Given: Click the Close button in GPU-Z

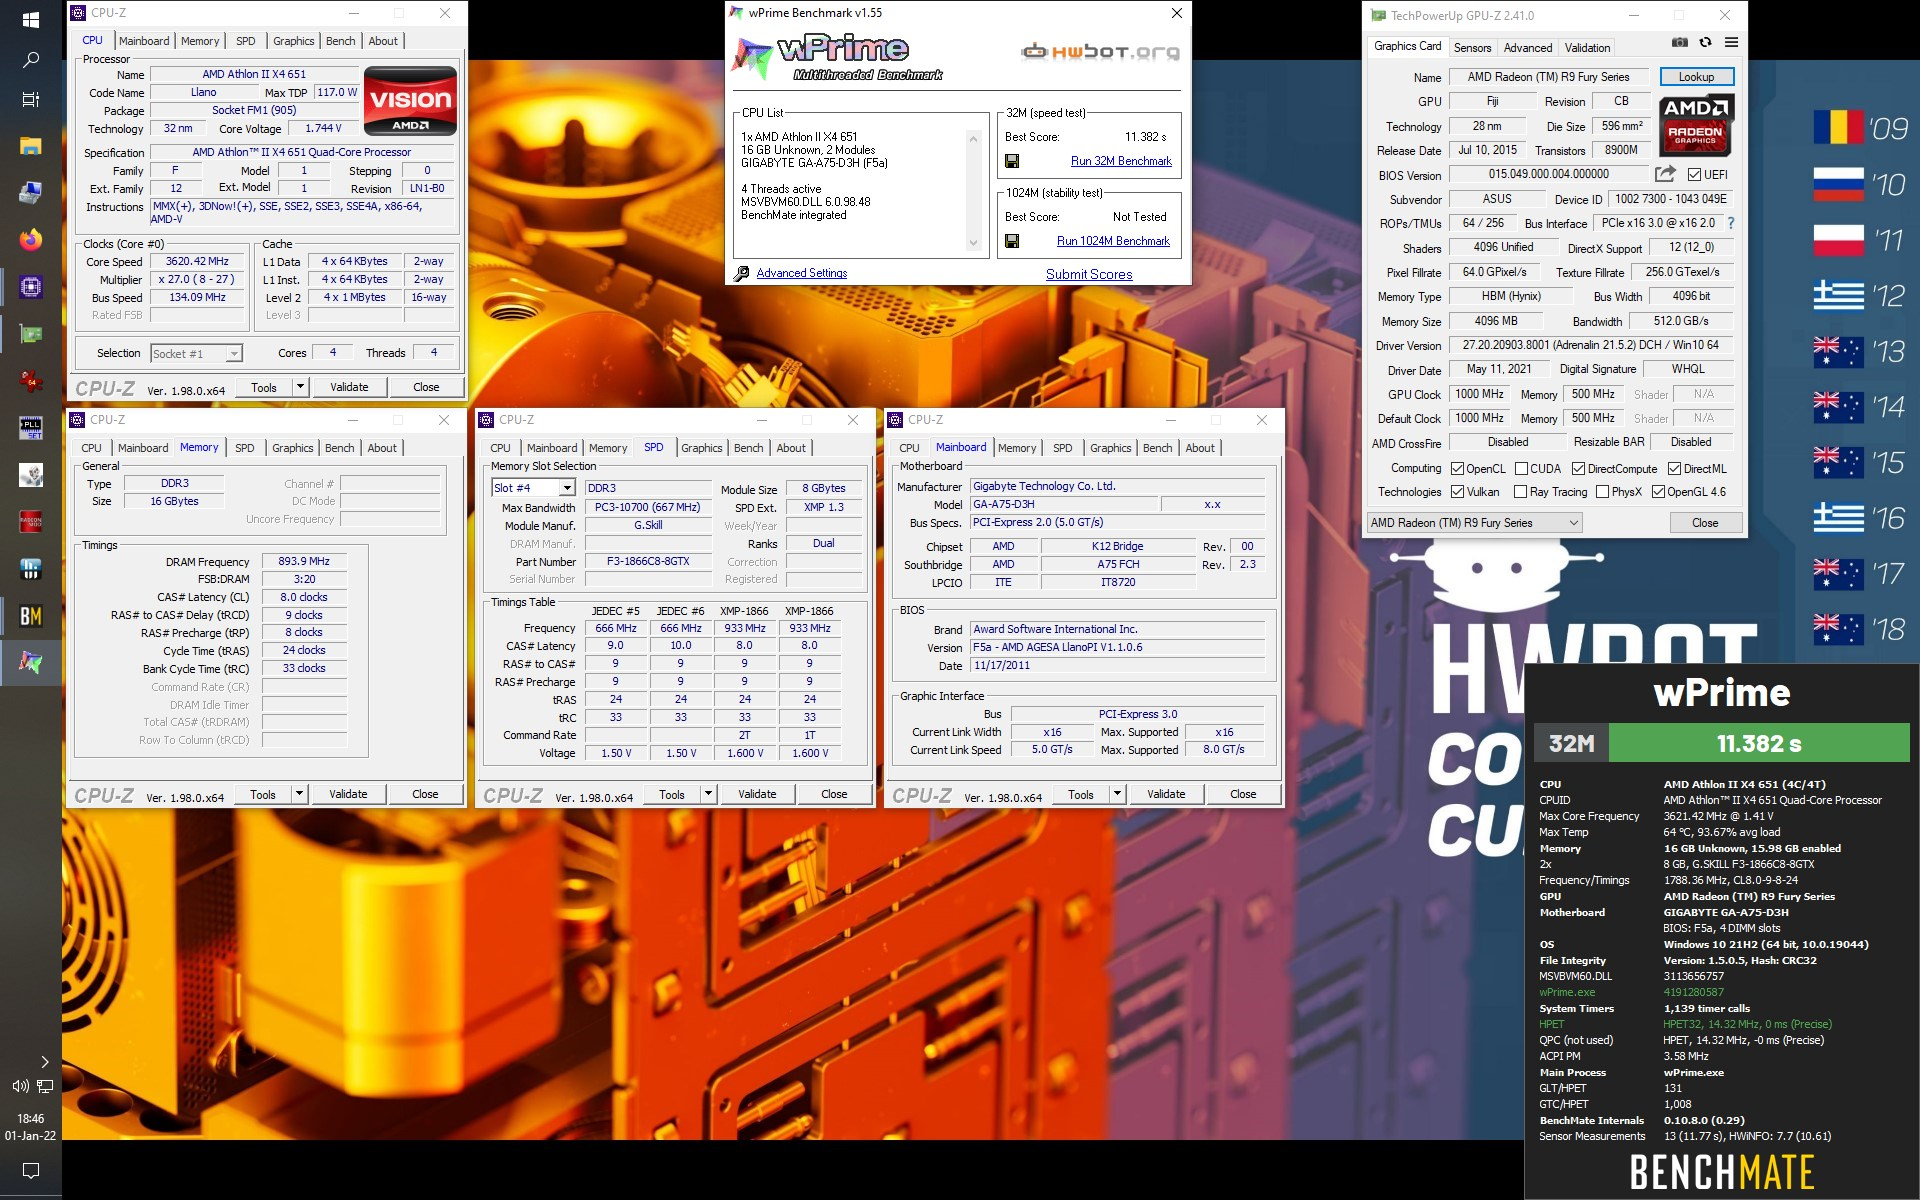Looking at the screenshot, I should (1705, 523).
